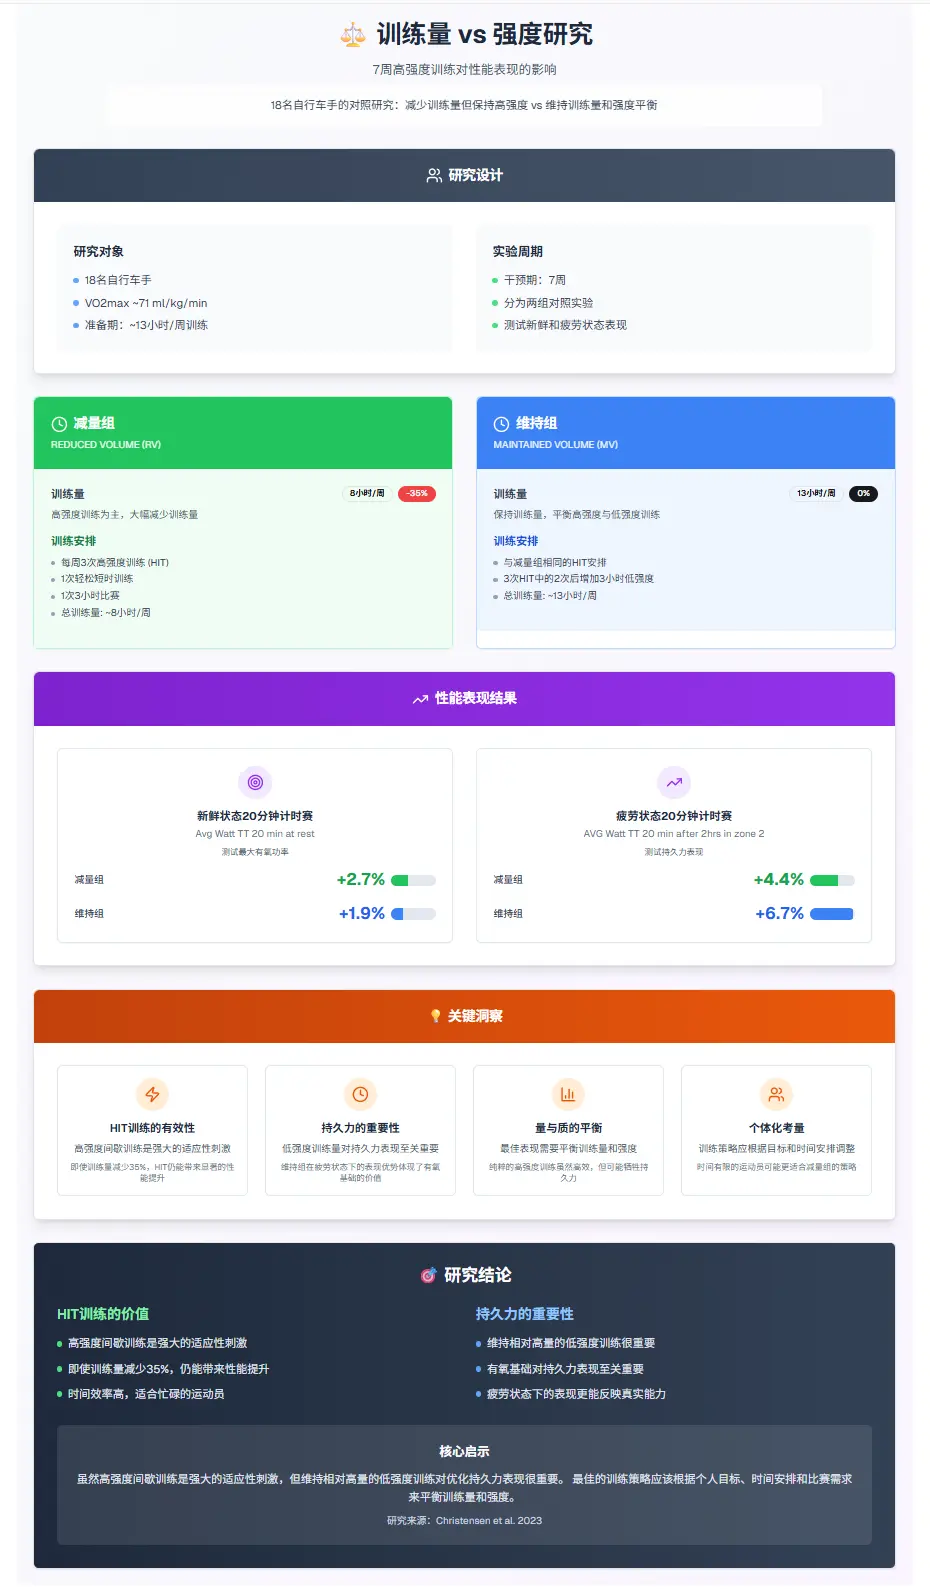930x1589 pixels.
Task: Click the 个体化考量 card title
Action: 776,1128
